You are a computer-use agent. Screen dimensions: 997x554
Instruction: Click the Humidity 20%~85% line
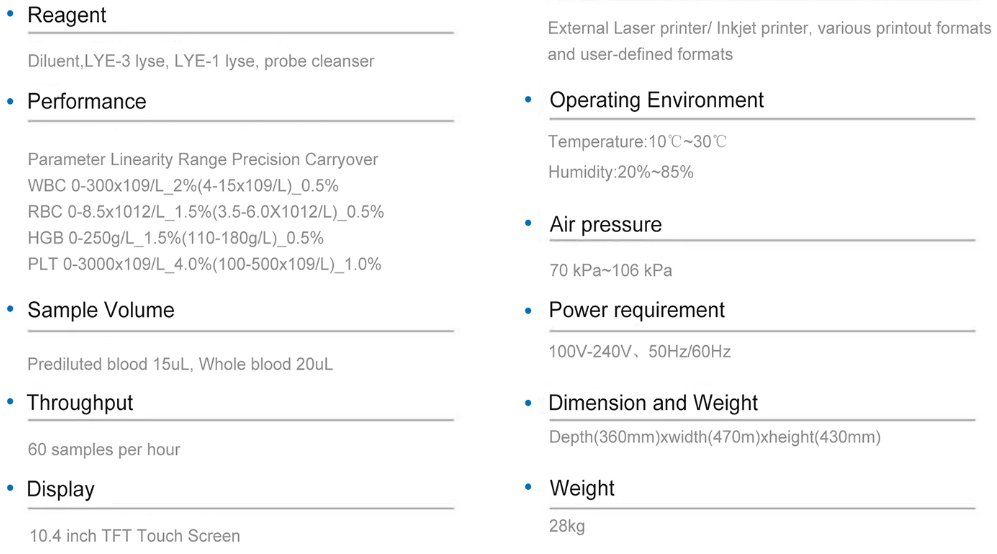(621, 172)
